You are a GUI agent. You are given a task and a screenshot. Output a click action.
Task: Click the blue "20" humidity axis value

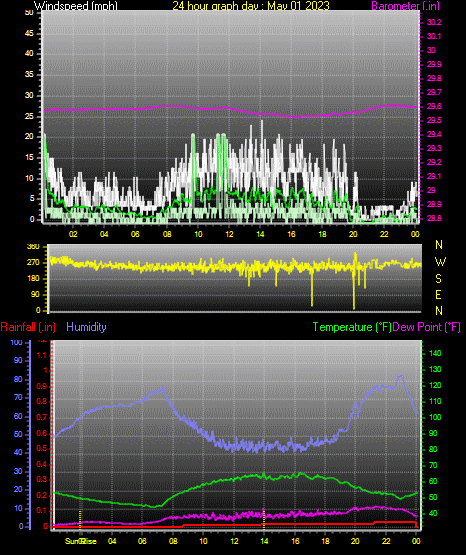click(18, 490)
